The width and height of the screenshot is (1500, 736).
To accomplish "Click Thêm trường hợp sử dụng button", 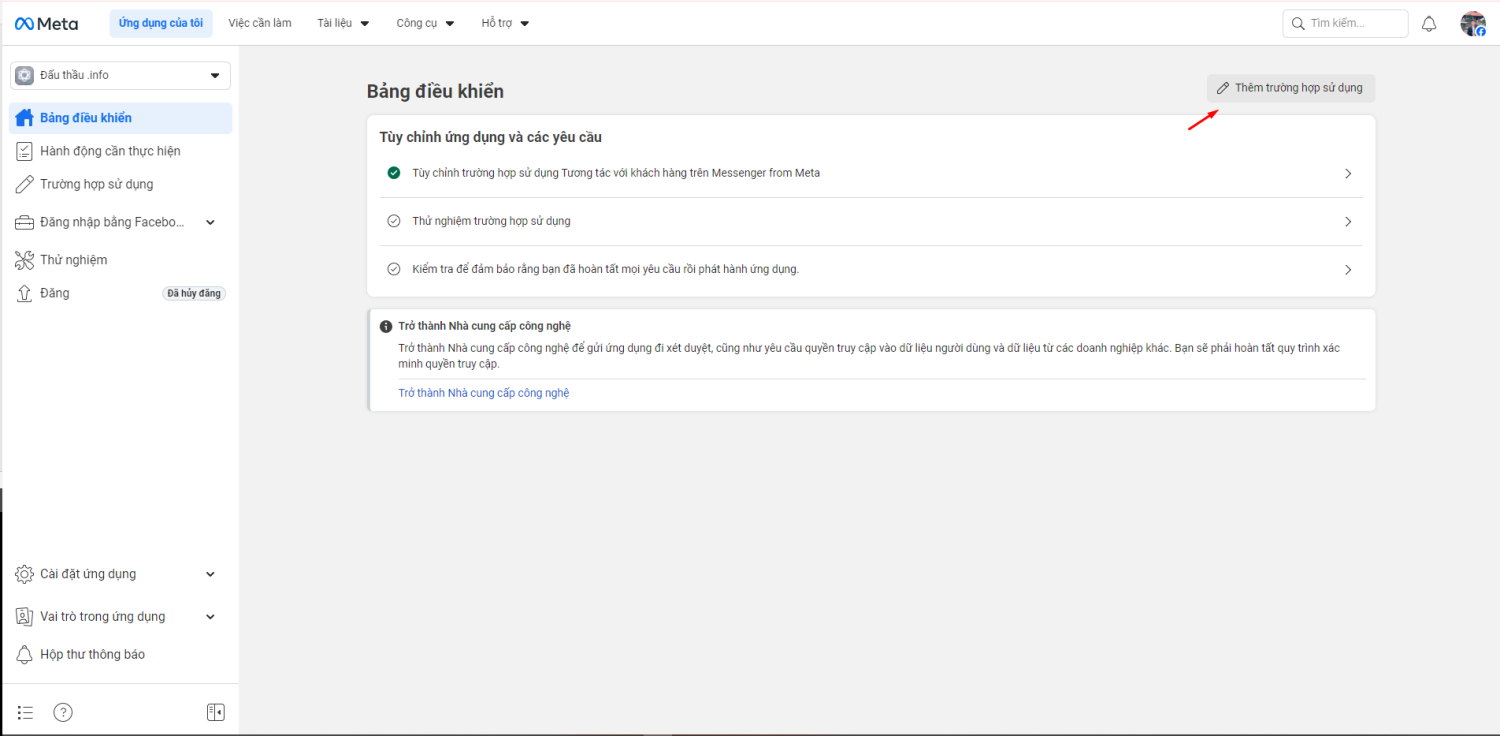I will coord(1290,88).
